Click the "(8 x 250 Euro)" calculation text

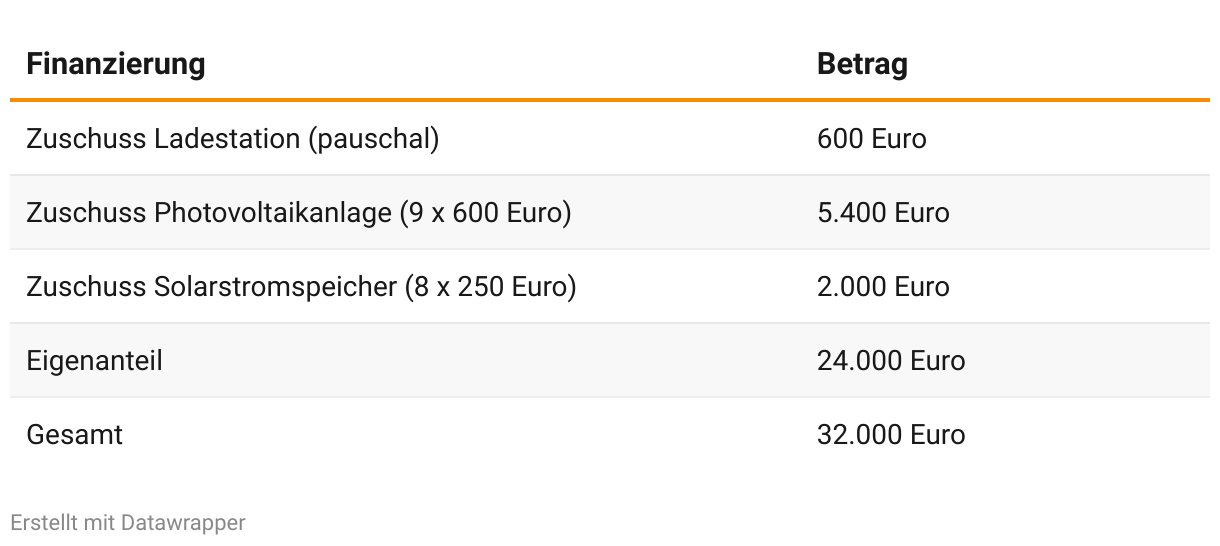tap(490, 286)
